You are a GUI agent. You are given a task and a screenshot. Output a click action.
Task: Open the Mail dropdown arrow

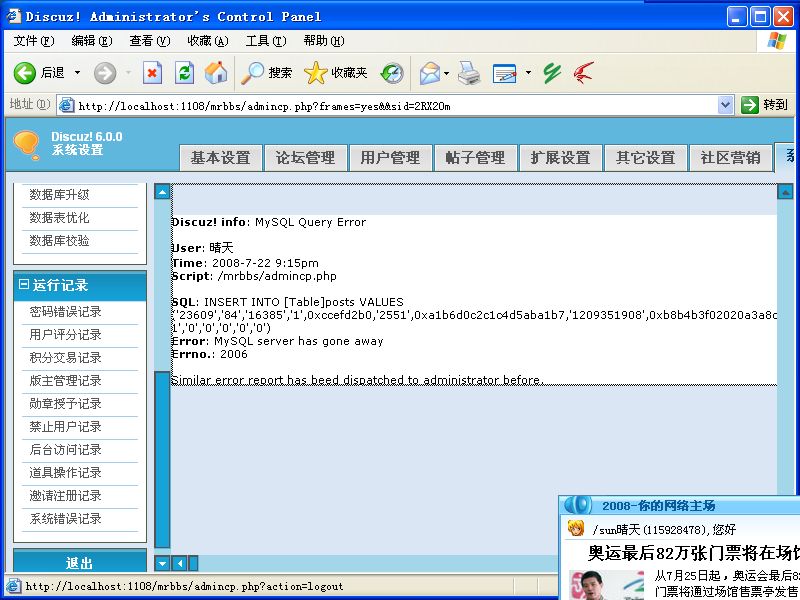447,73
